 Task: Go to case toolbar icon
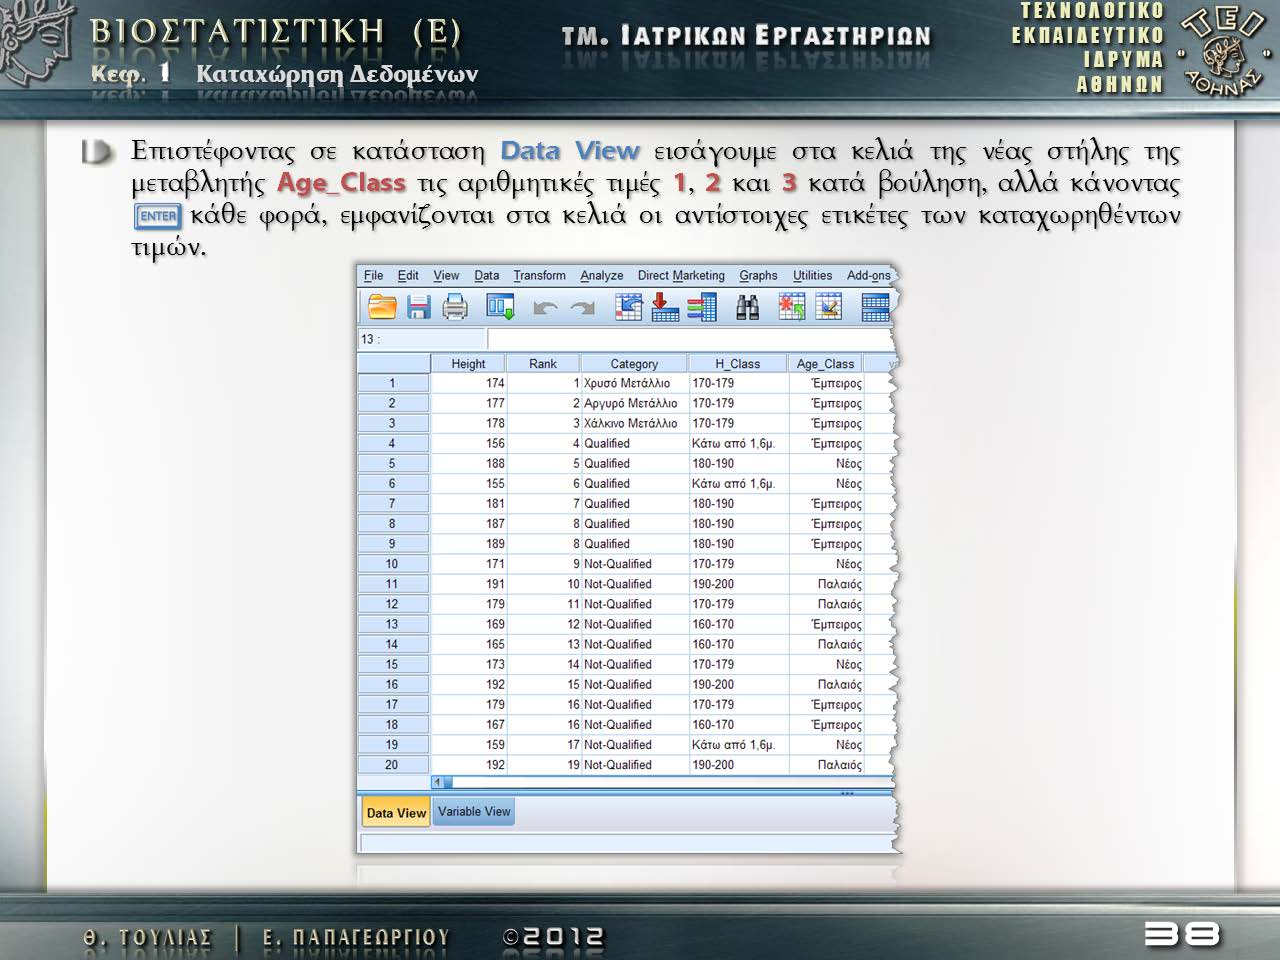628,307
